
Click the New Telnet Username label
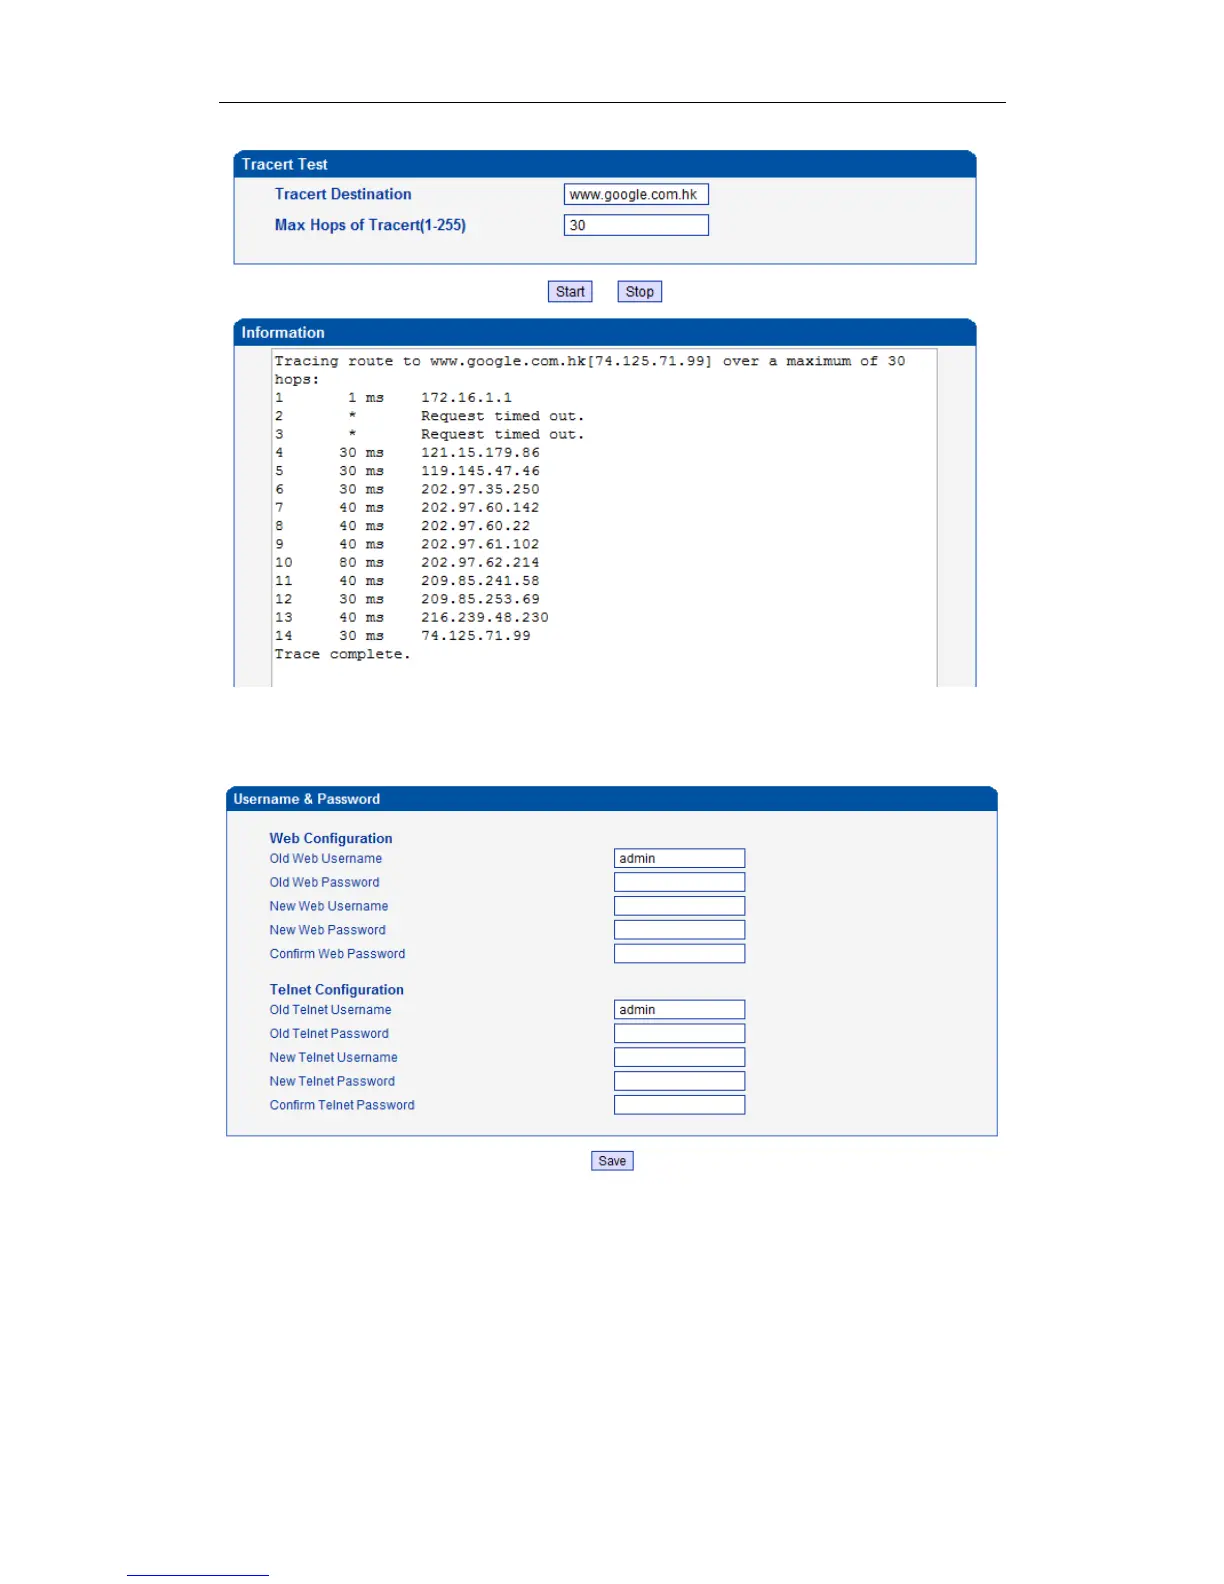click(334, 1057)
